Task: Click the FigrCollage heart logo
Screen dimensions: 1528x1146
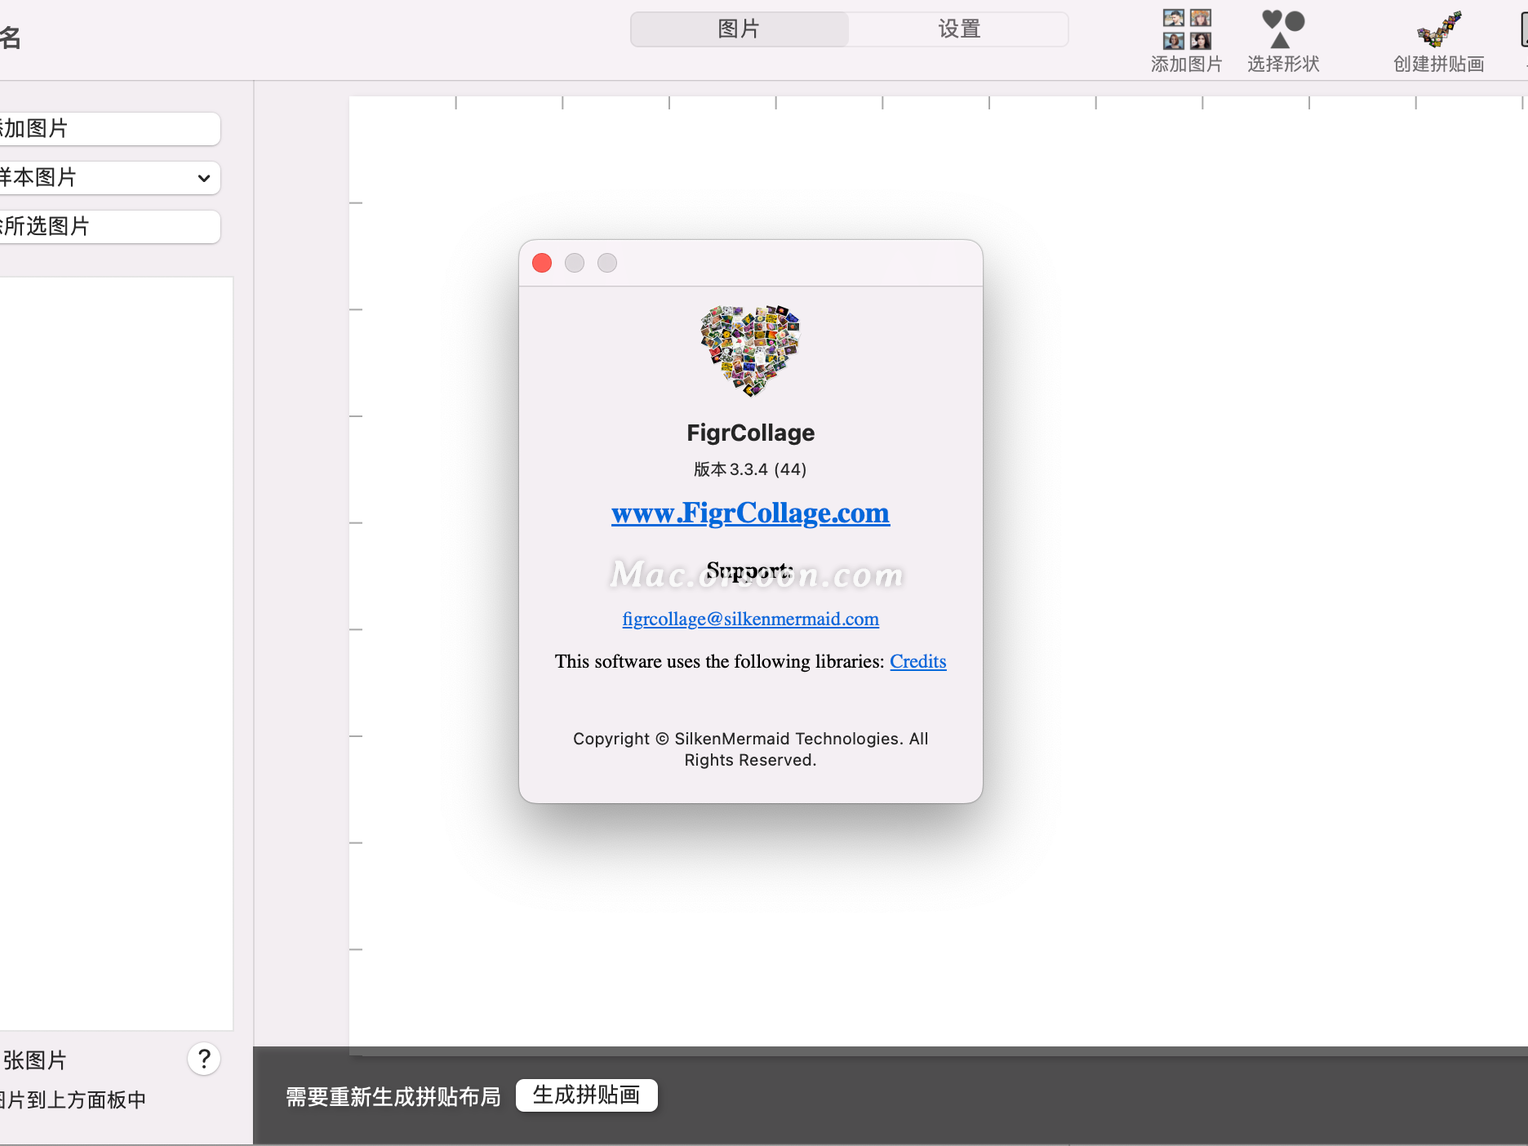Action: click(750, 350)
